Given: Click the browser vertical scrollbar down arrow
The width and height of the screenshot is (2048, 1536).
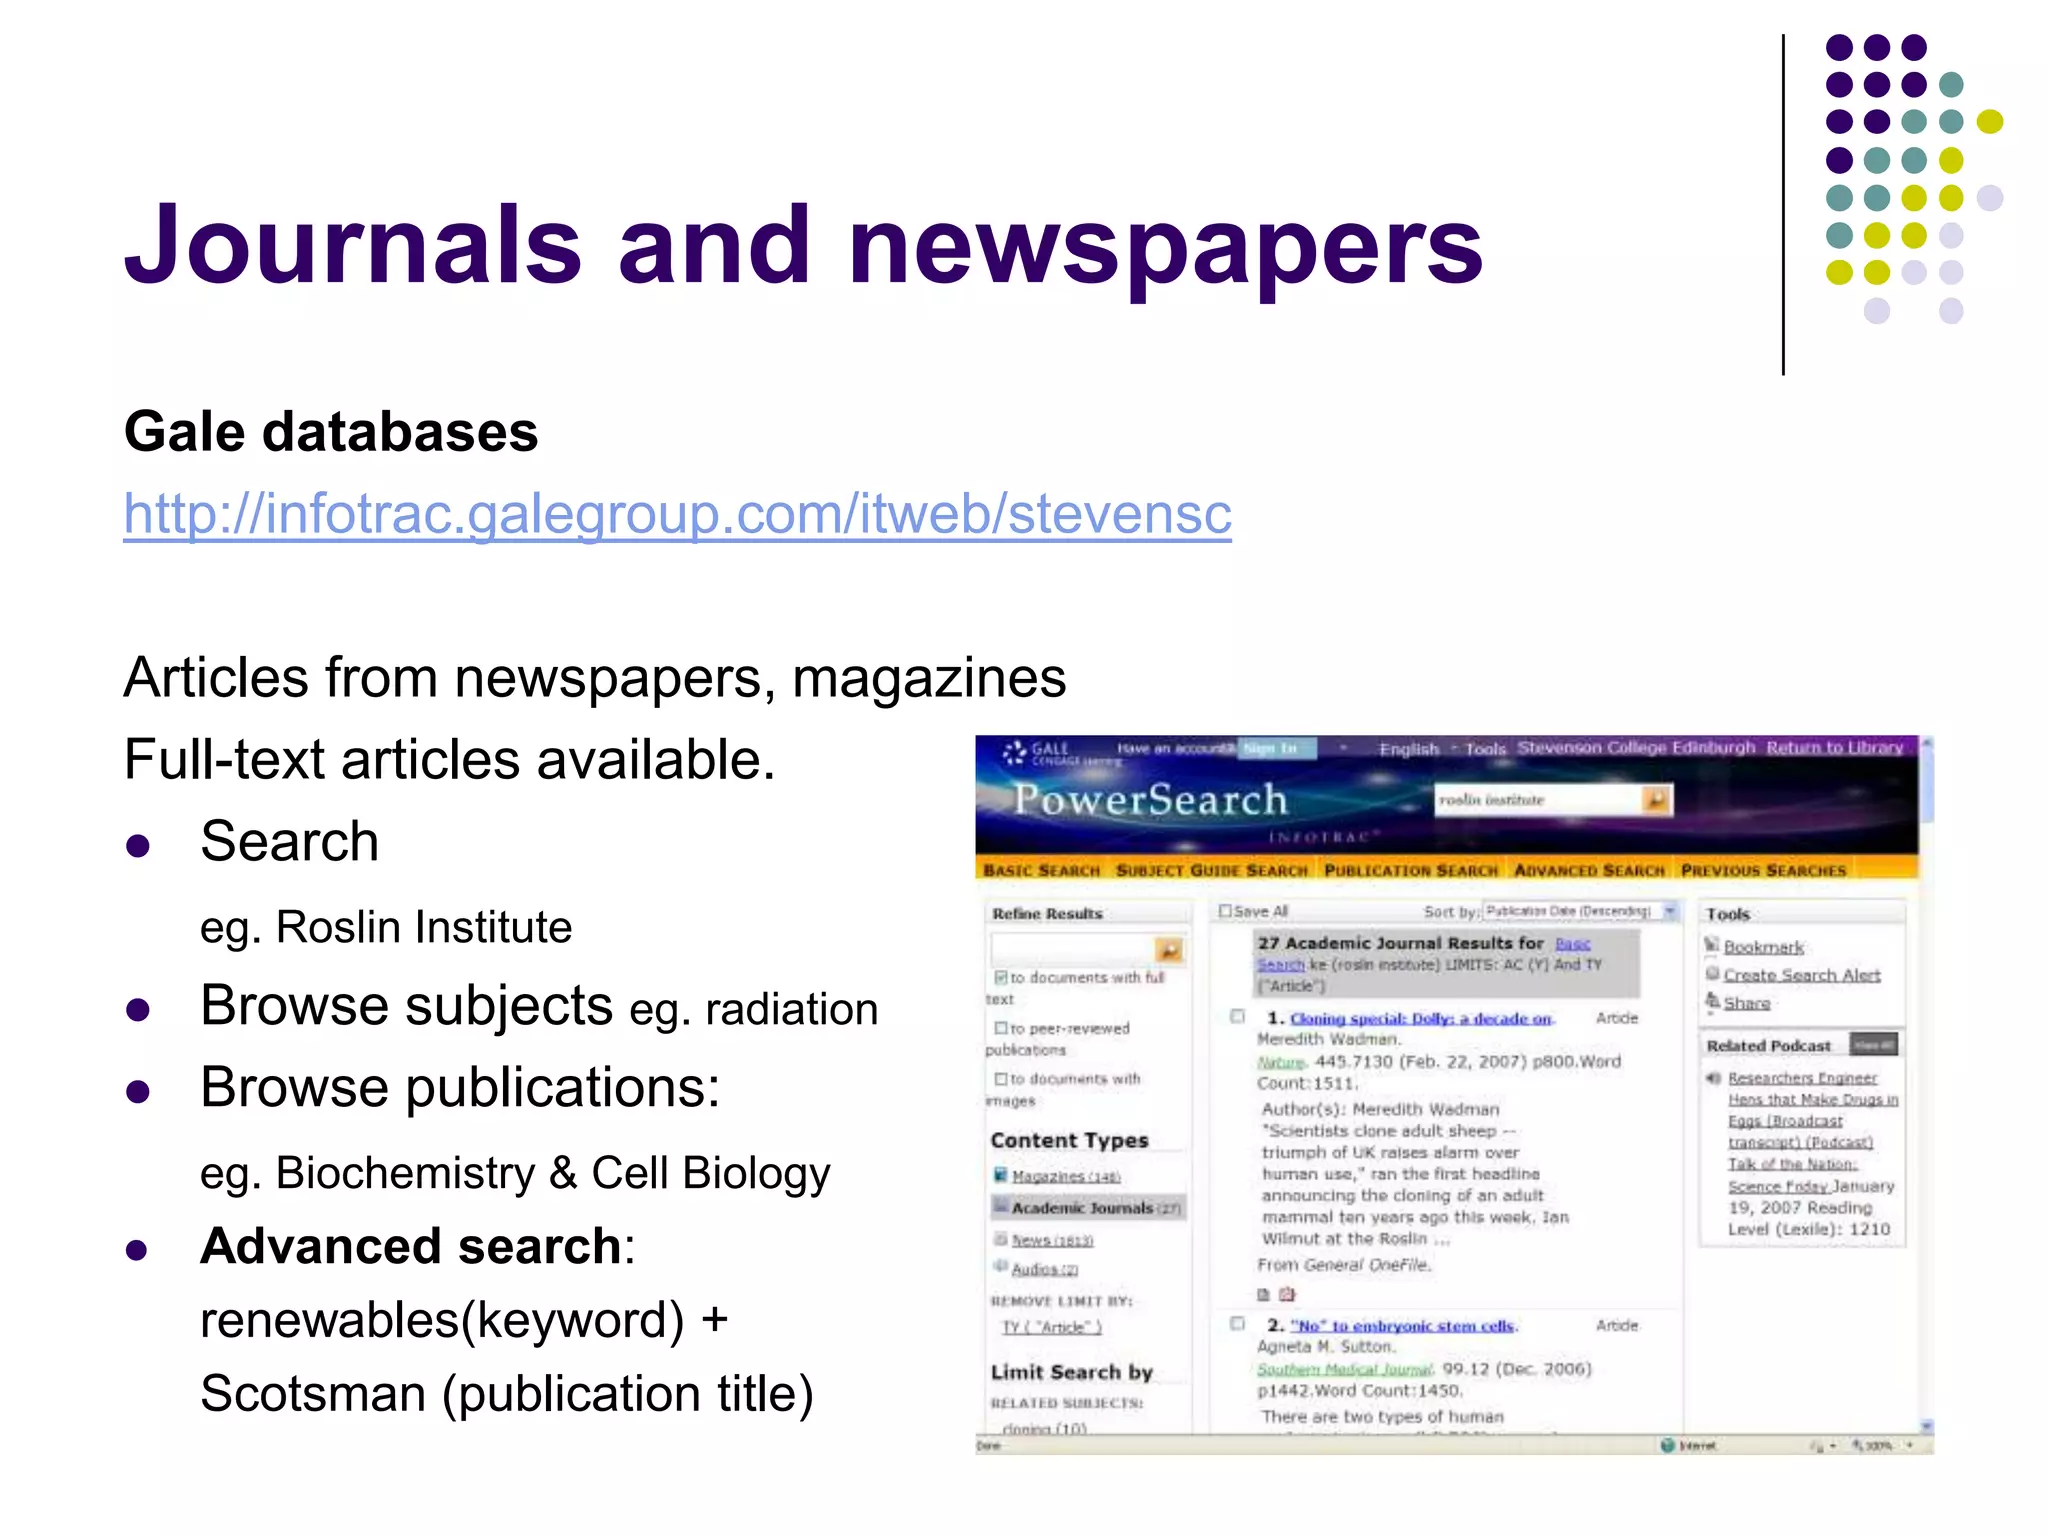Looking at the screenshot, I should [x=1927, y=1426].
